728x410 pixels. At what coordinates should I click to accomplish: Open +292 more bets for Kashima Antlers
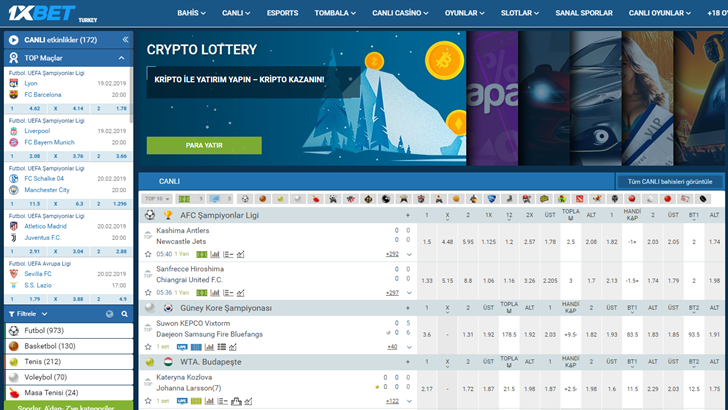(392, 254)
